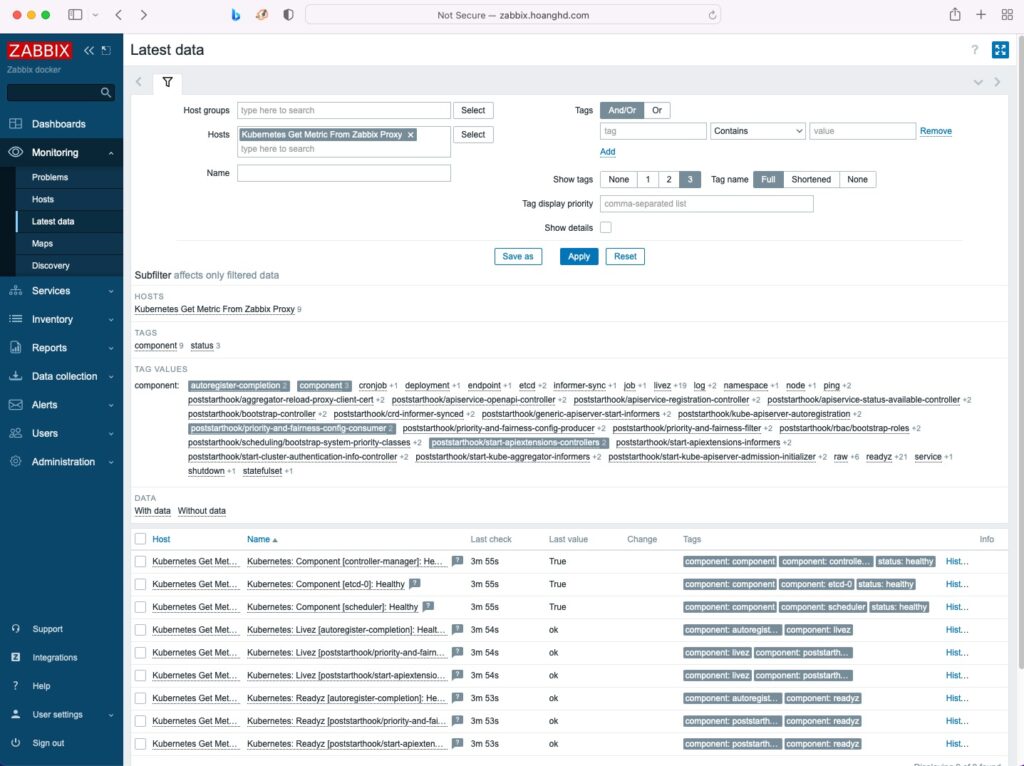Set tag evaluation to And/Or
The image size is (1024, 766).
click(x=622, y=110)
